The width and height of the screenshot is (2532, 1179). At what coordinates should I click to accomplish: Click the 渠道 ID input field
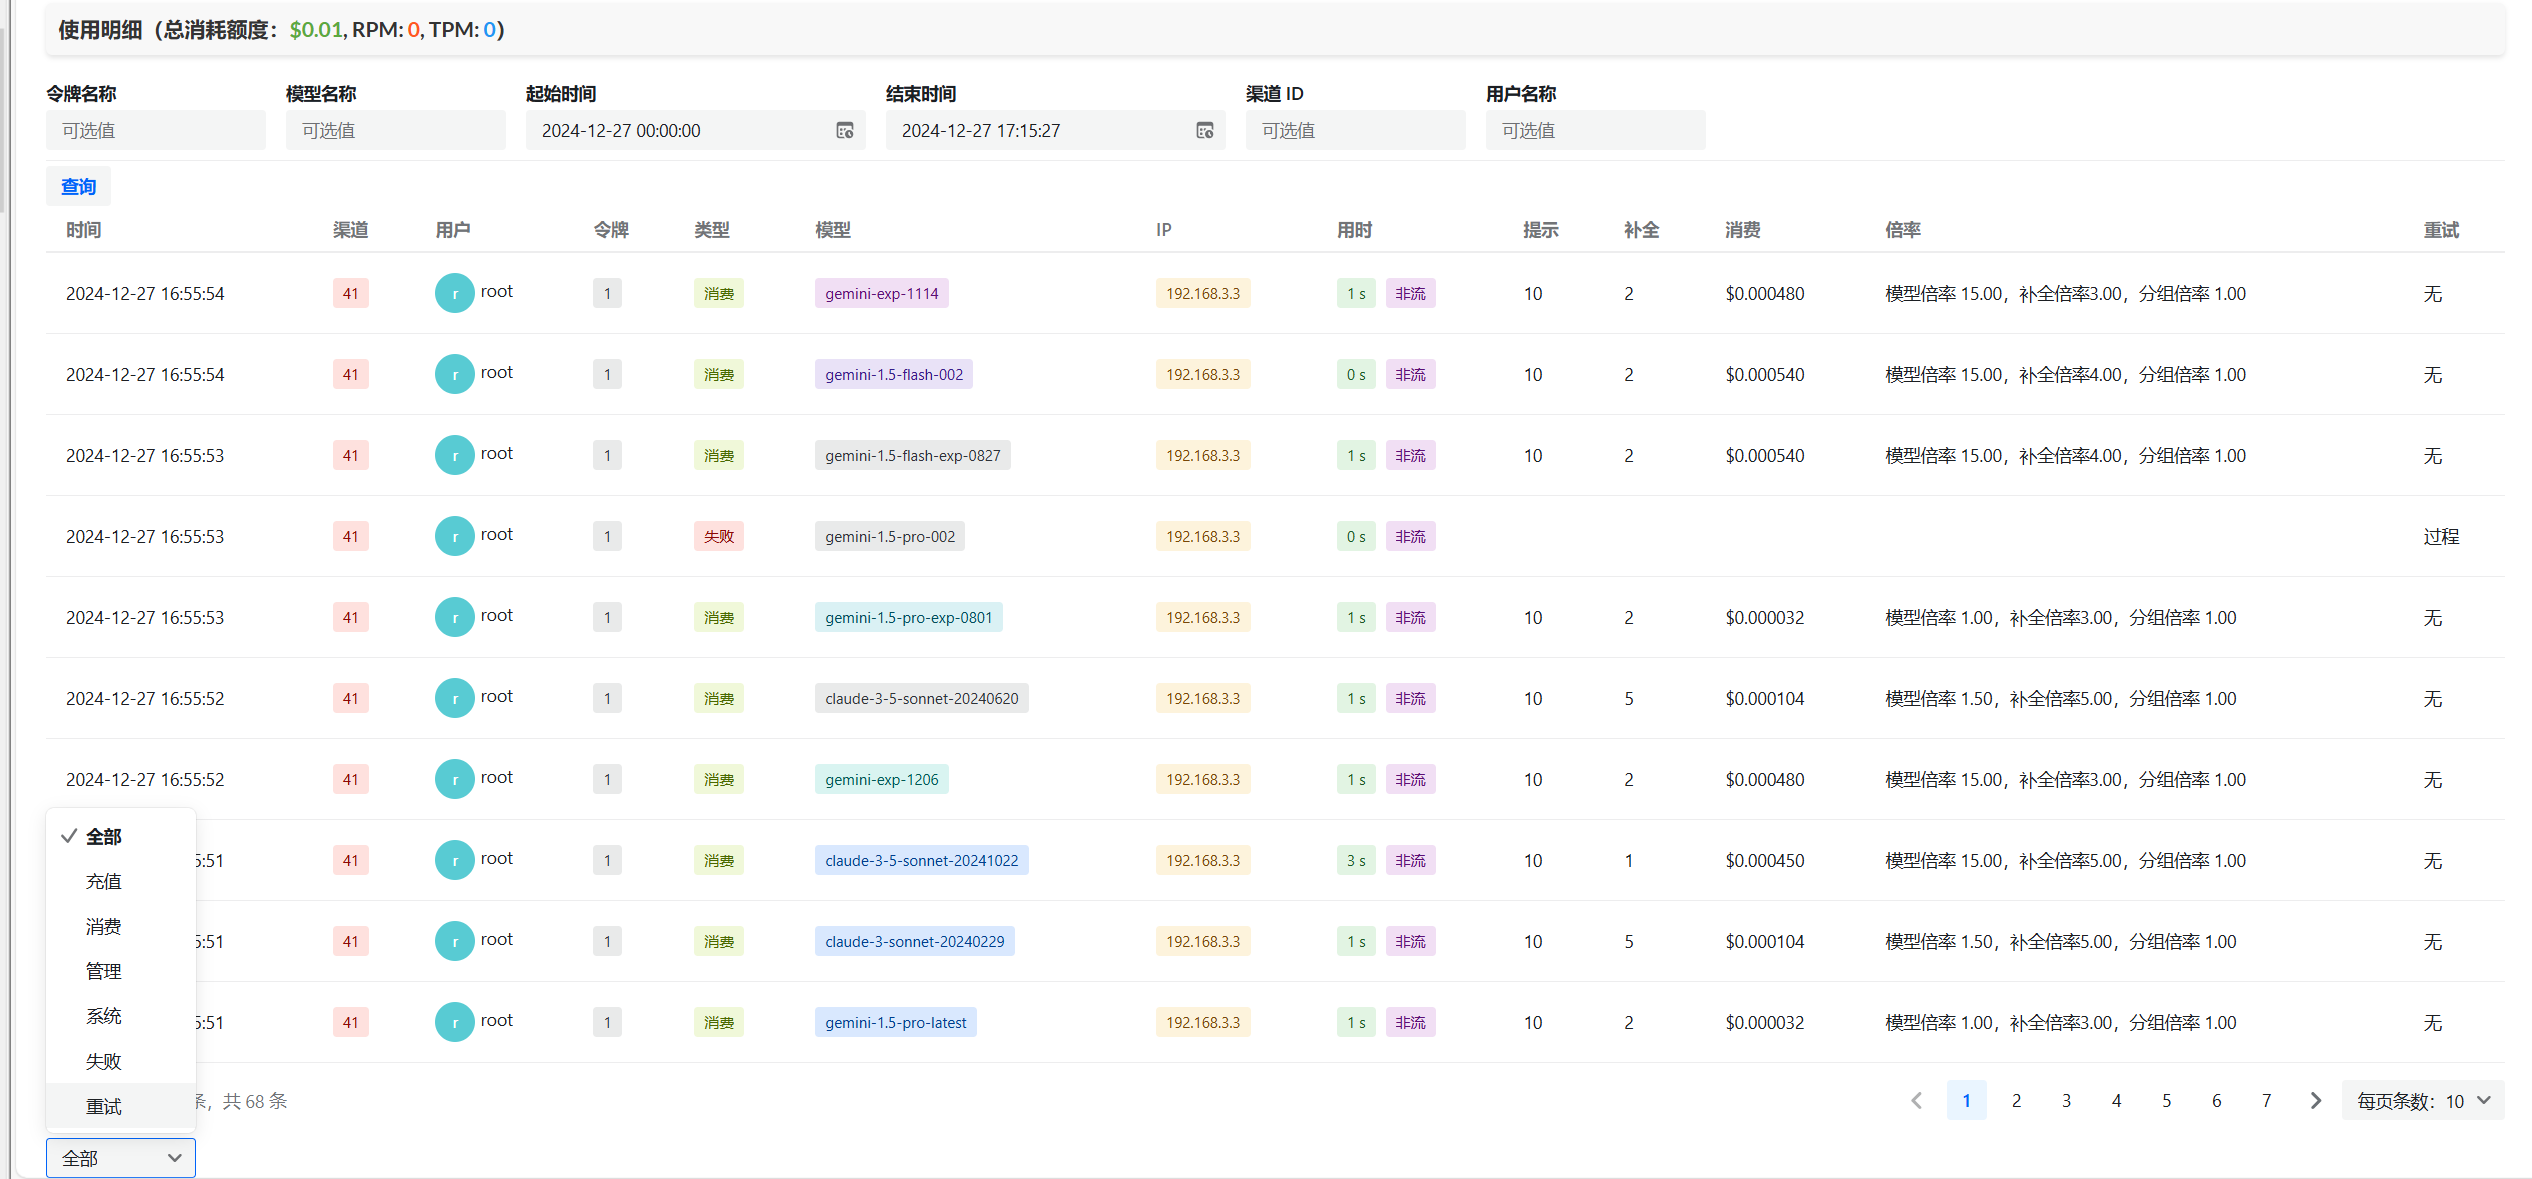coord(1356,130)
